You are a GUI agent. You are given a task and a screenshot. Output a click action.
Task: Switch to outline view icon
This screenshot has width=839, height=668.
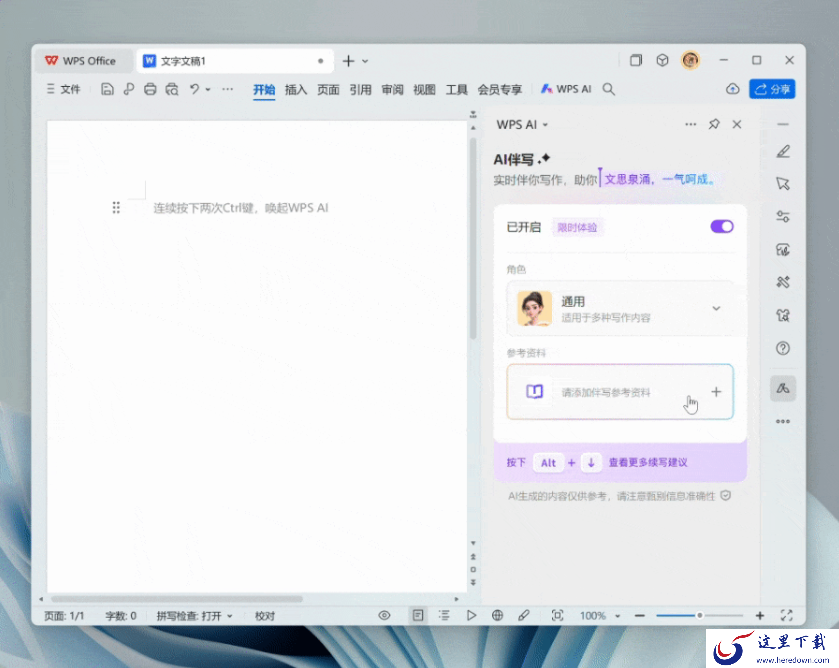[444, 616]
